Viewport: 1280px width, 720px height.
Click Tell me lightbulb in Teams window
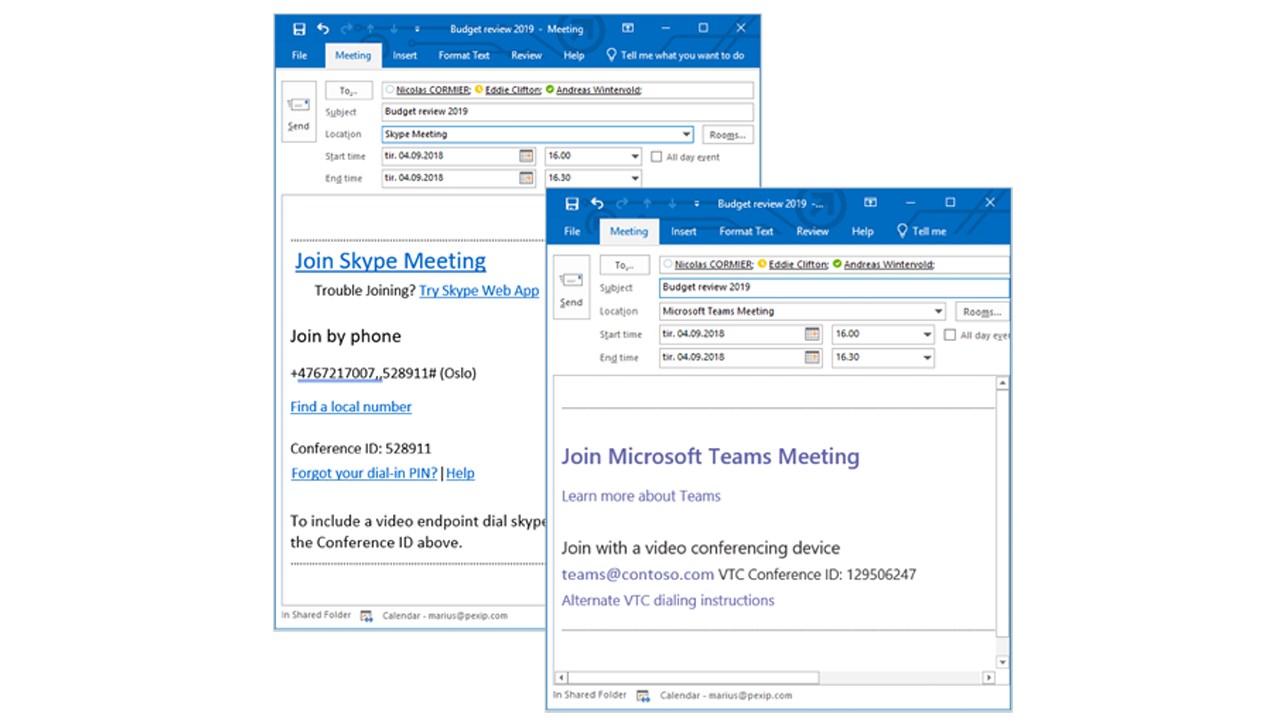tap(902, 231)
